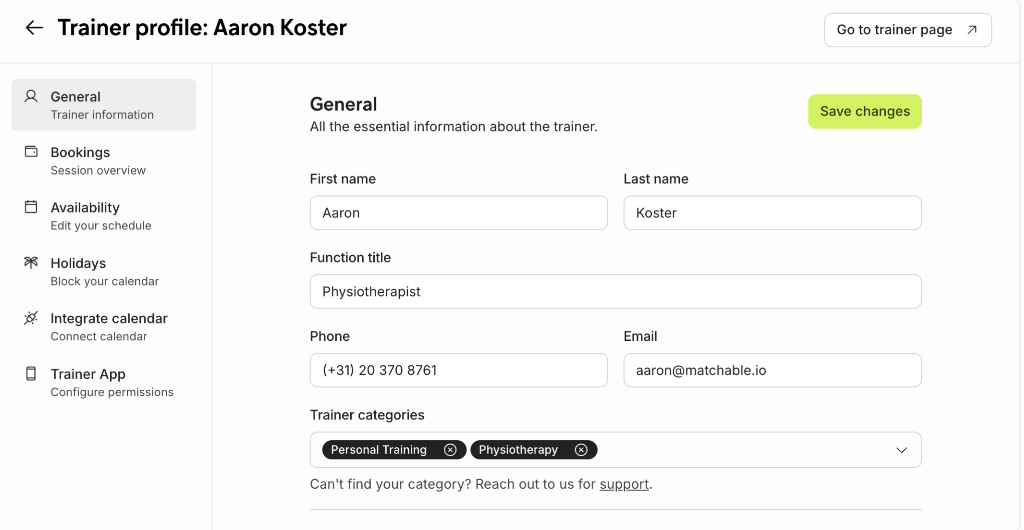This screenshot has height=530, width=1024.
Task: Edit the Function title field
Action: [x=615, y=292]
